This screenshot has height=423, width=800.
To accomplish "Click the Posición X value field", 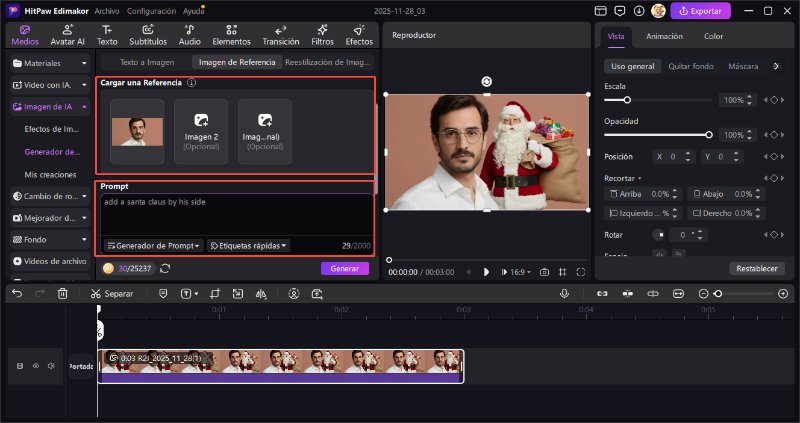I will [673, 157].
